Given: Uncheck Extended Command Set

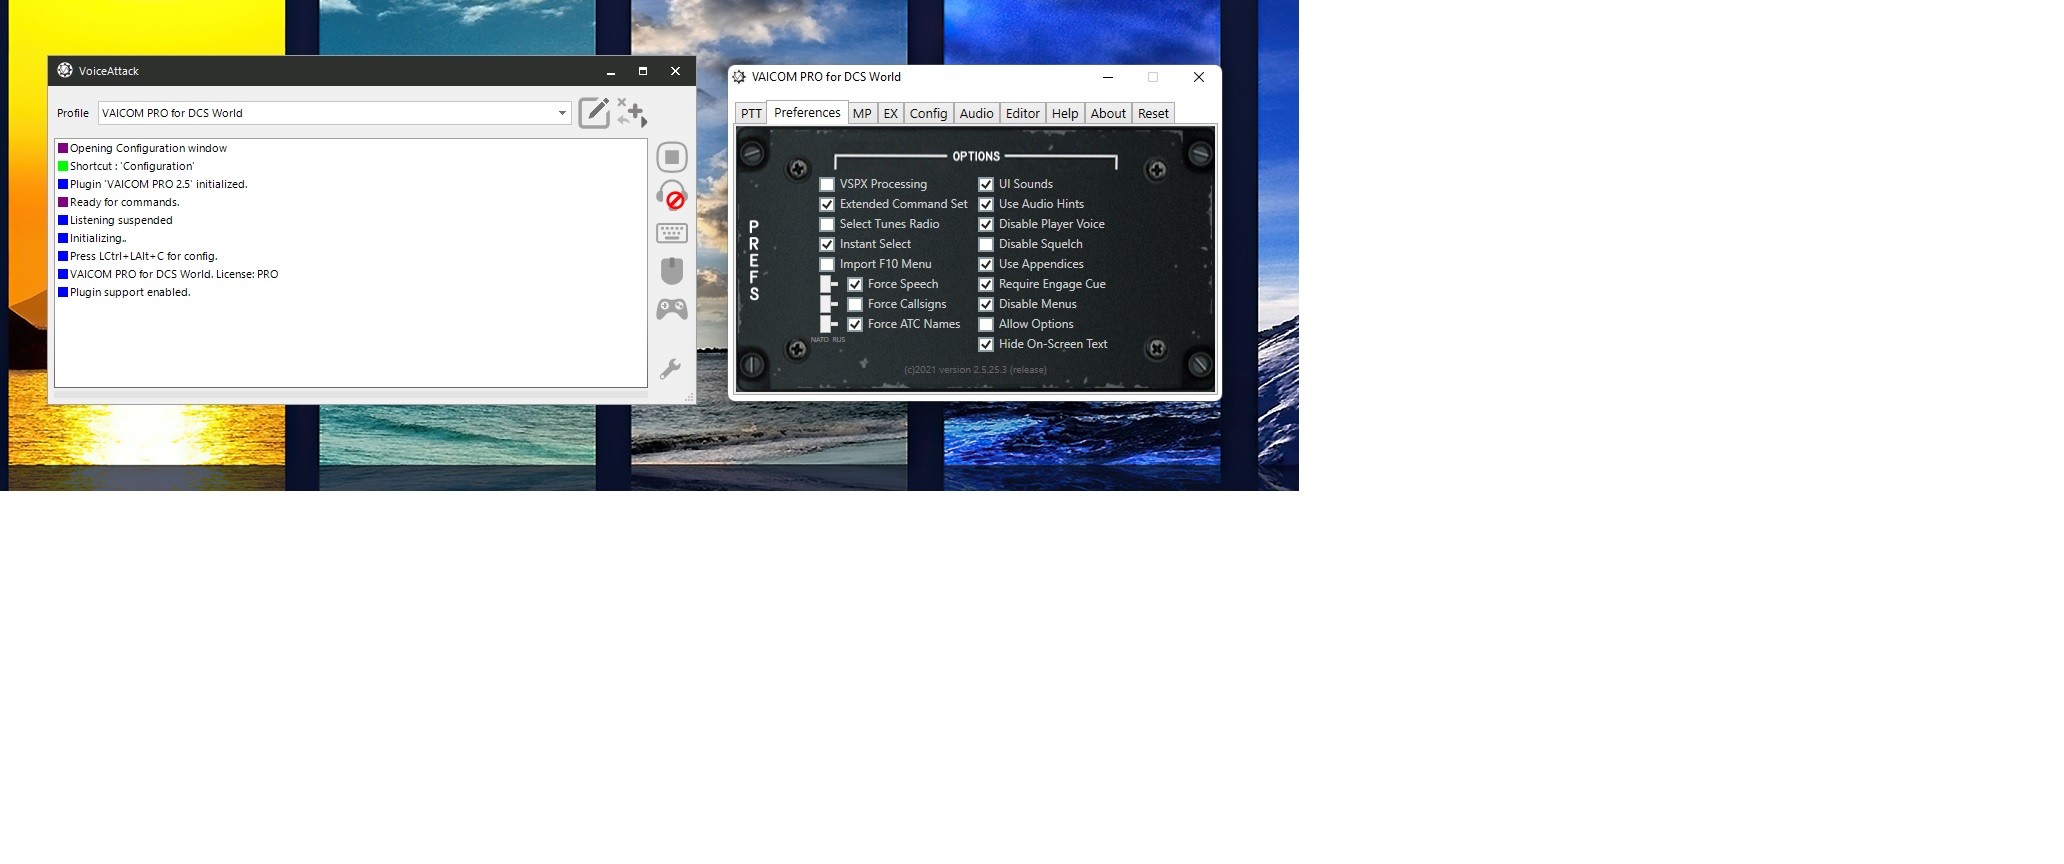Looking at the screenshot, I should 827,204.
